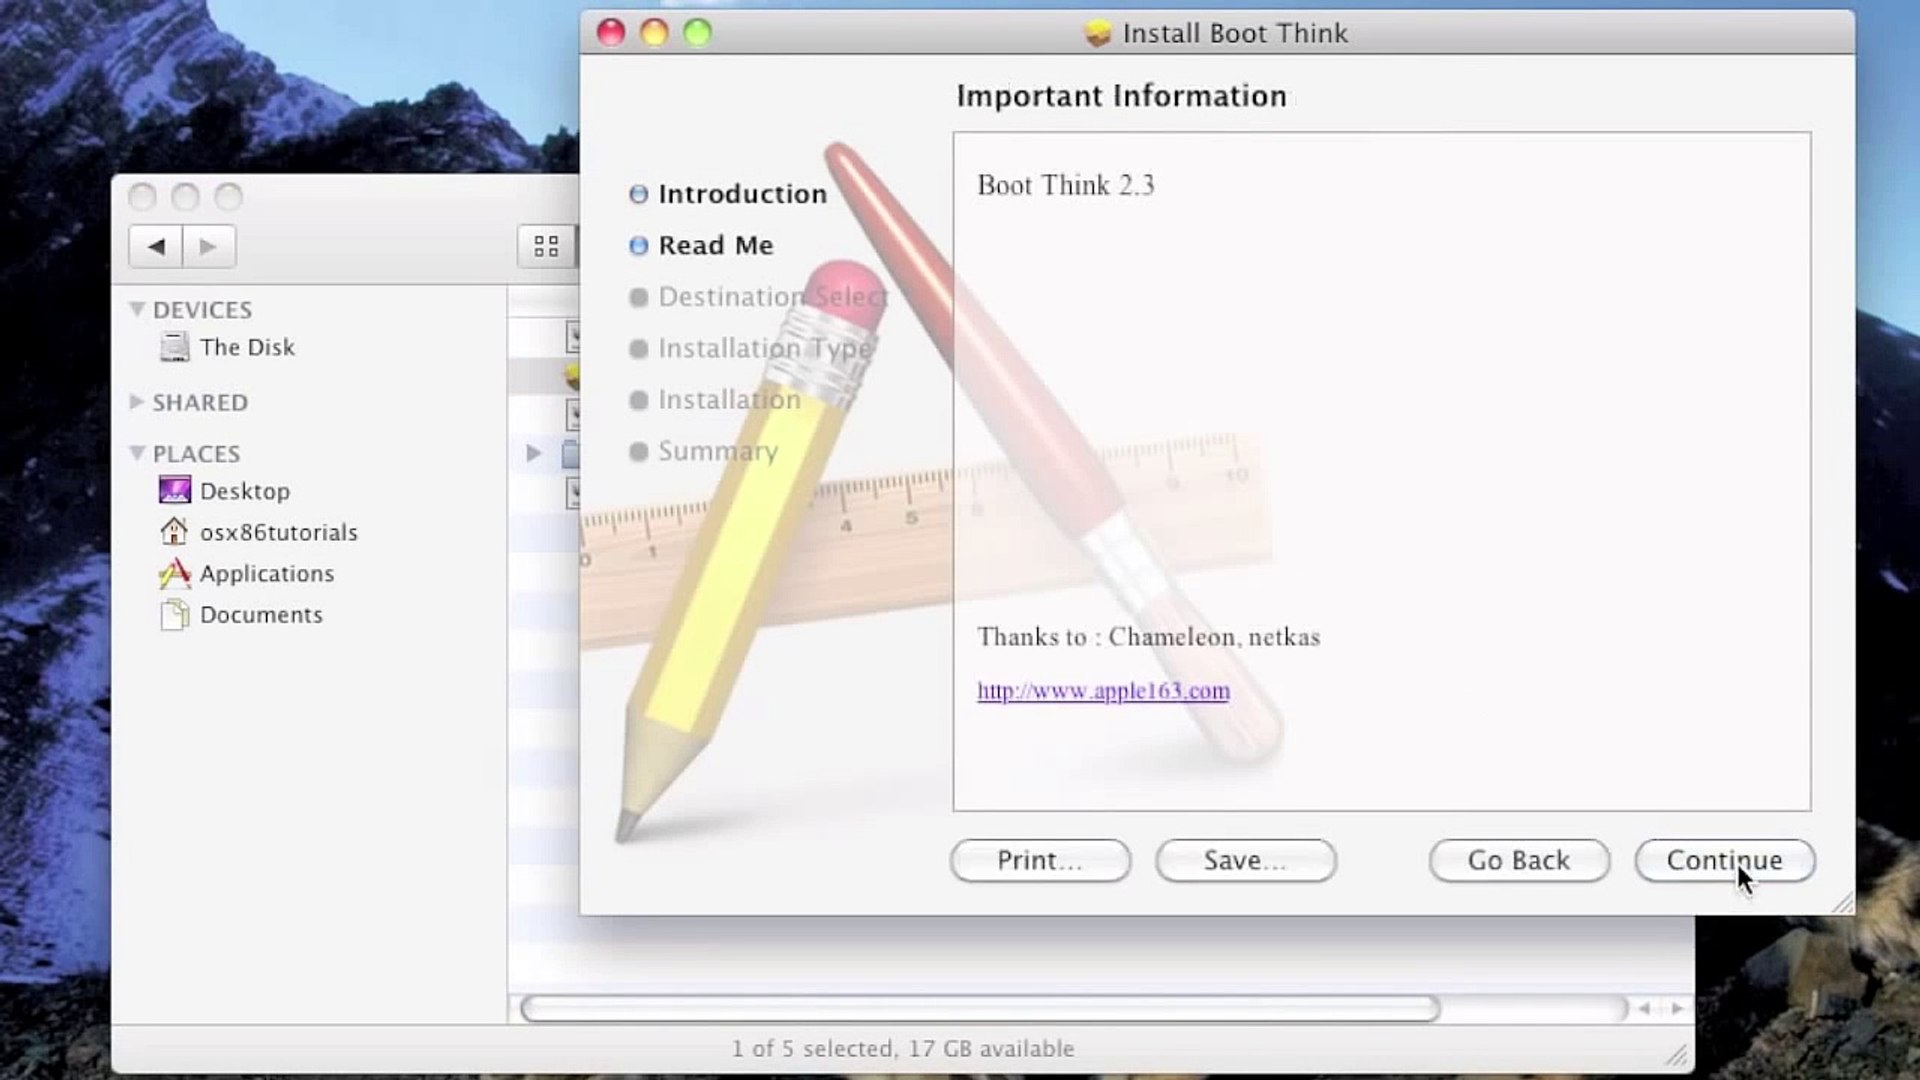
Task: Click the Print… button
Action: 1040,860
